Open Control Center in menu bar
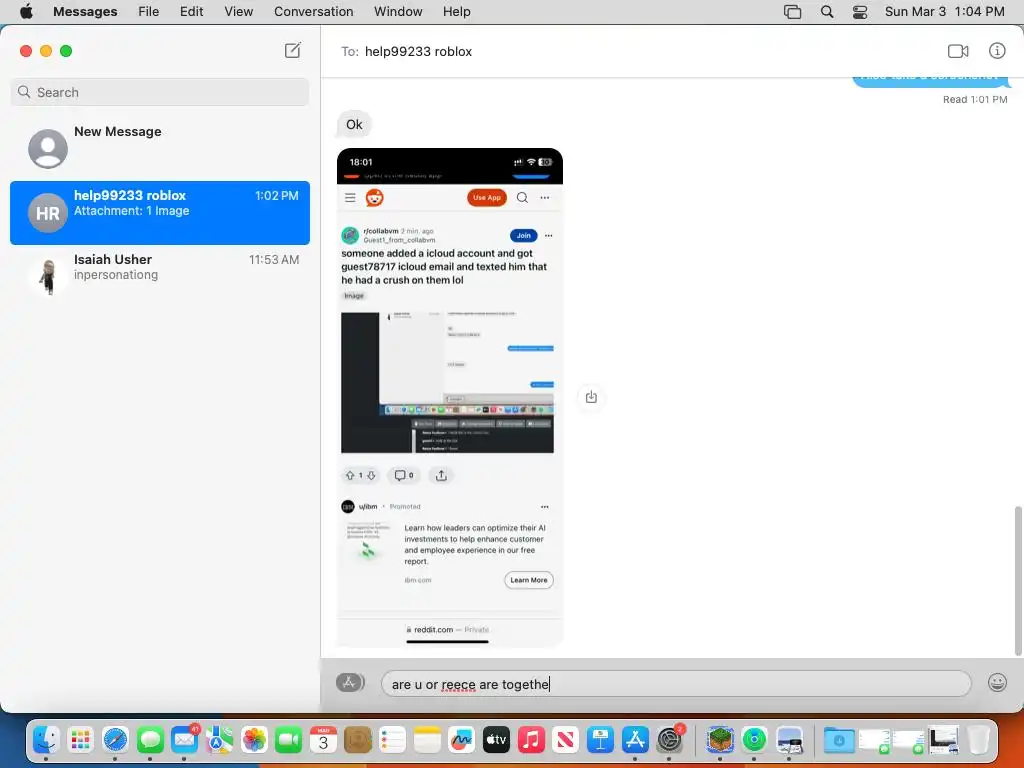 (860, 12)
